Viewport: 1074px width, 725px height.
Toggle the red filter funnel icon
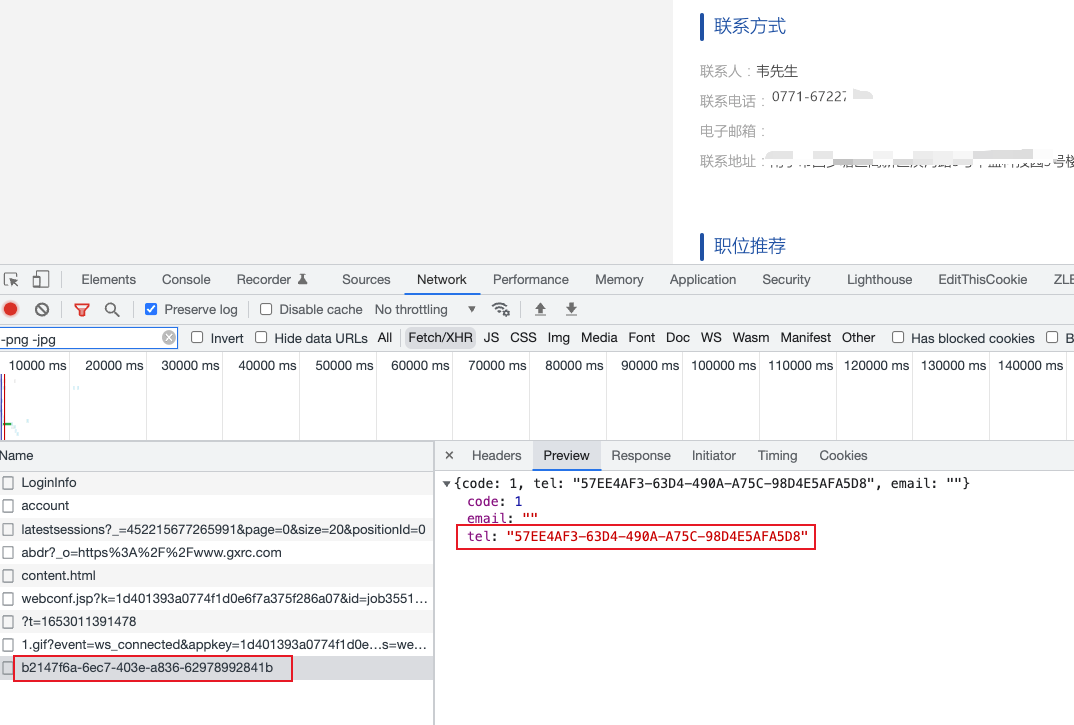[82, 310]
